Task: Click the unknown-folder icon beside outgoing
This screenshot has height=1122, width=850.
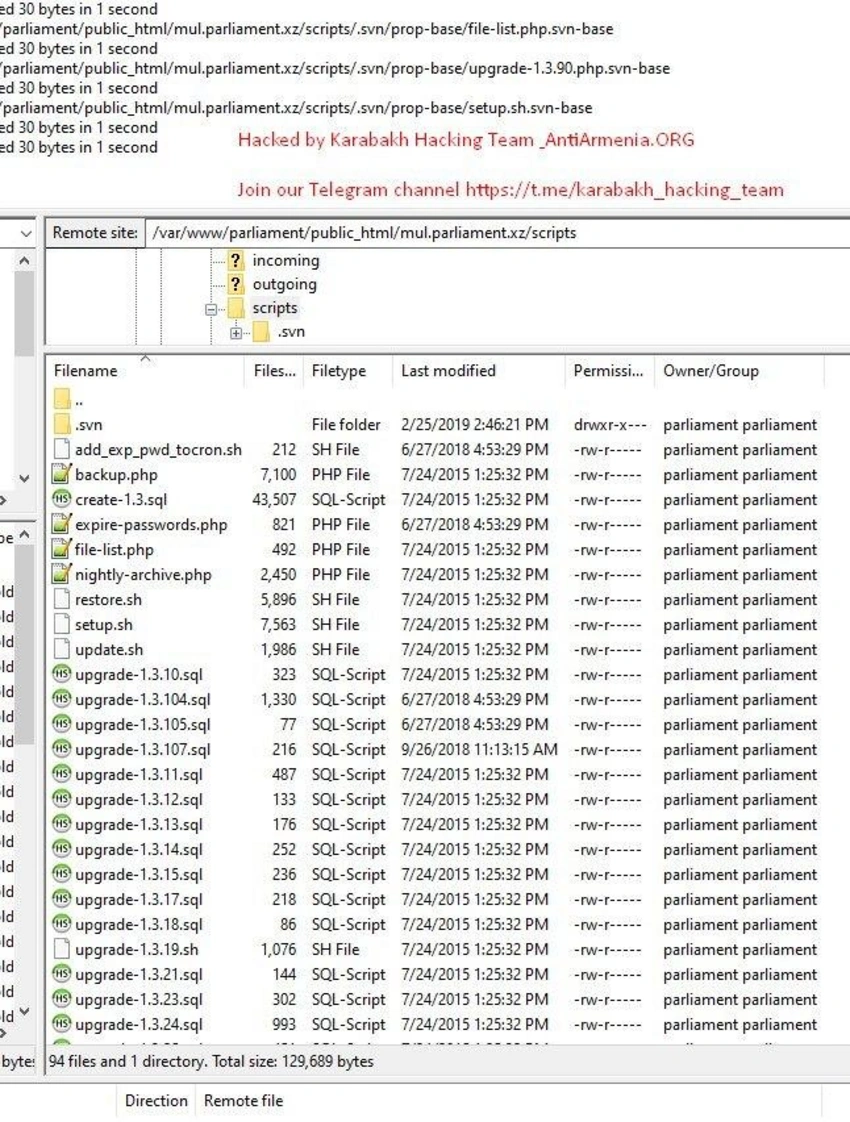Action: pyautogui.click(x=235, y=284)
